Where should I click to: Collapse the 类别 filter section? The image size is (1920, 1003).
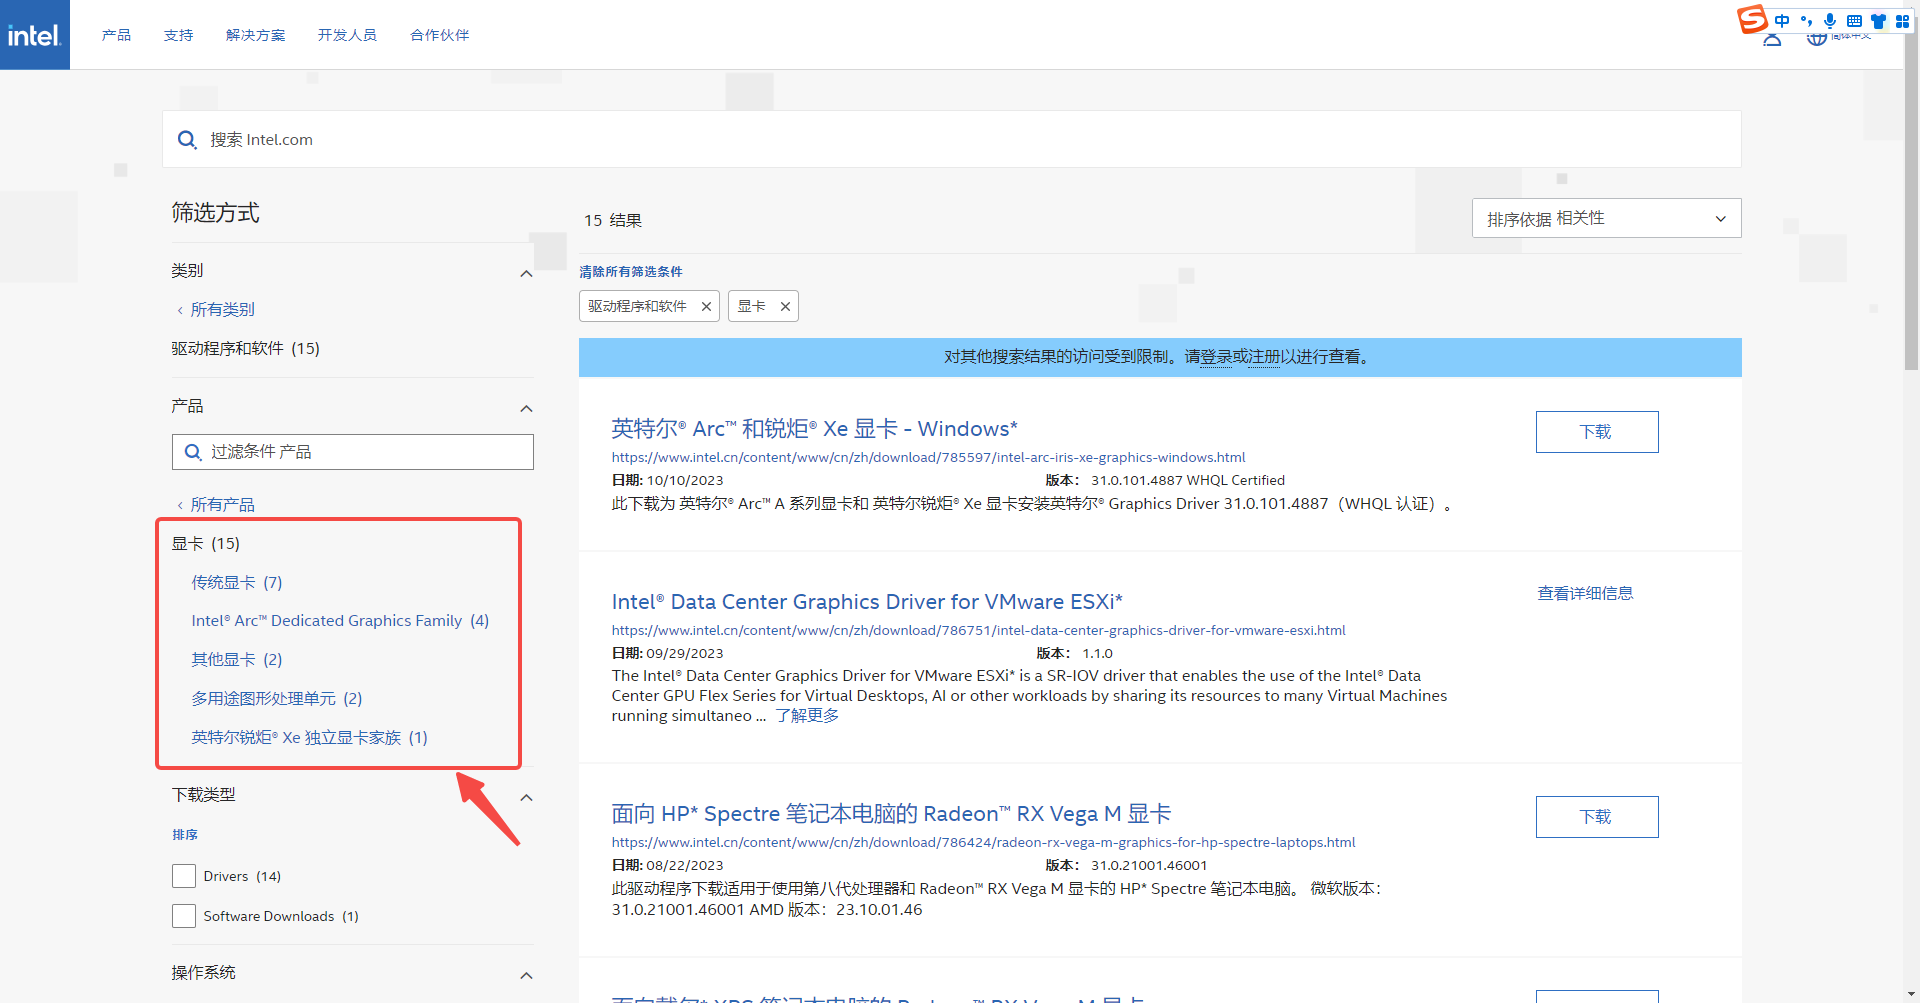pyautogui.click(x=526, y=274)
